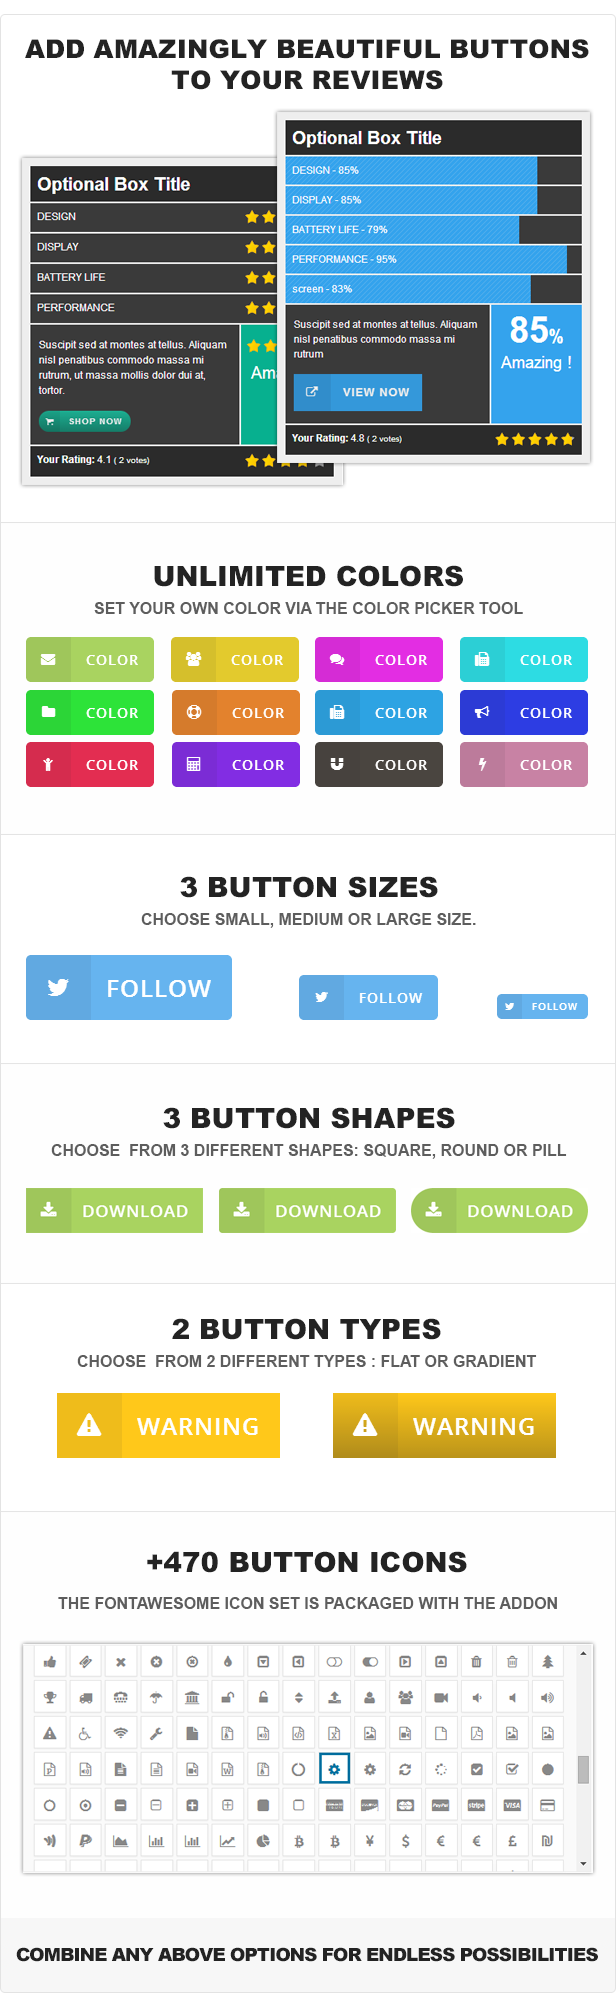
Task: Select the thumbs-up icon in the icon grid
Action: click(50, 1662)
